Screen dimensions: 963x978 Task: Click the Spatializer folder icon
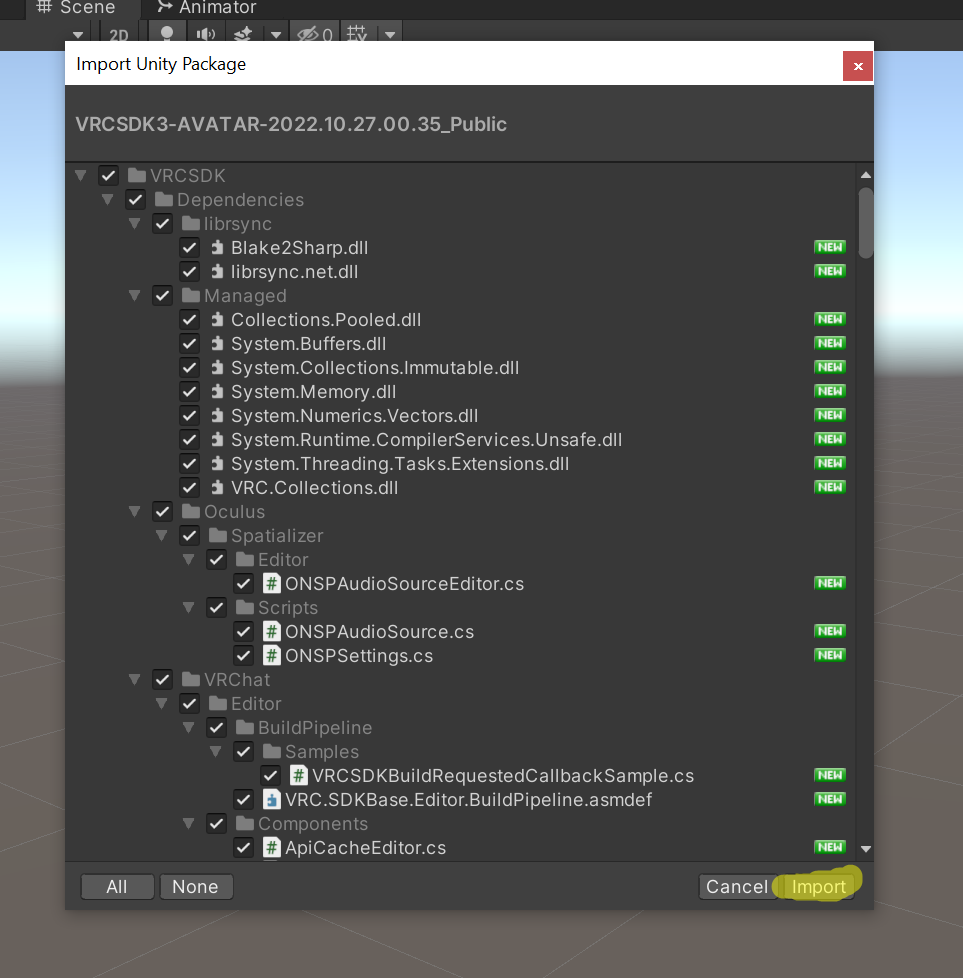click(218, 536)
